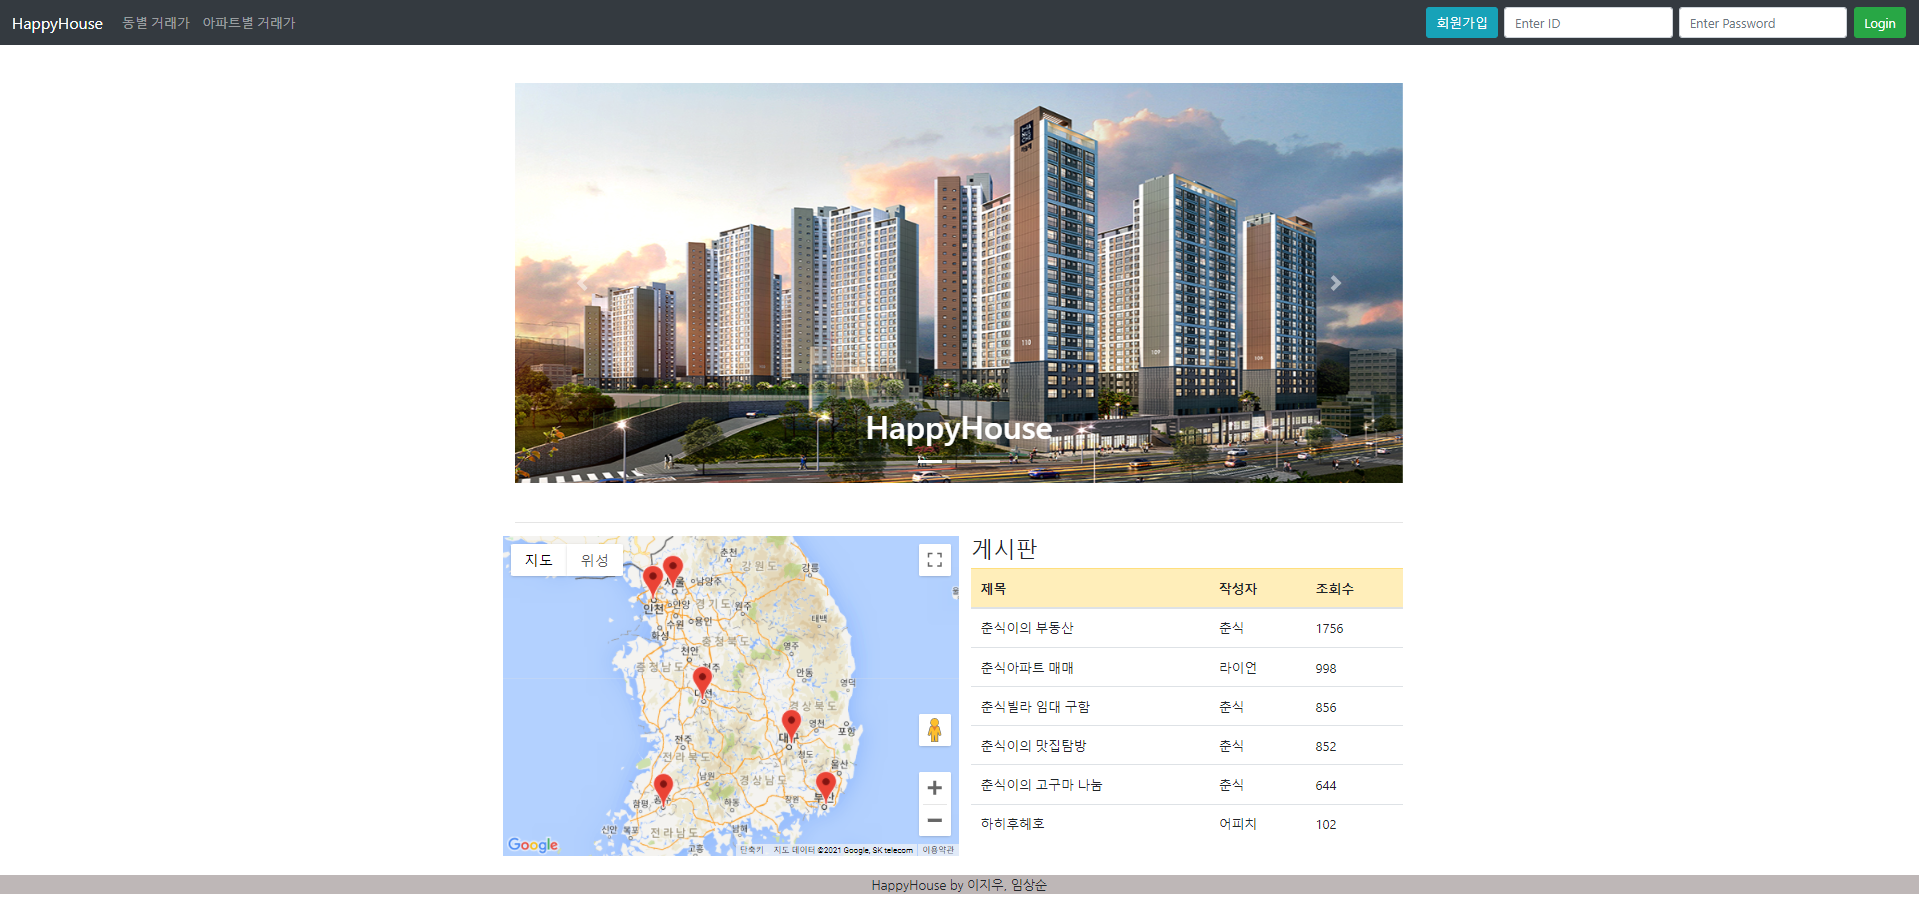Click the Google logo on the map
The image size is (1919, 915).
532,845
